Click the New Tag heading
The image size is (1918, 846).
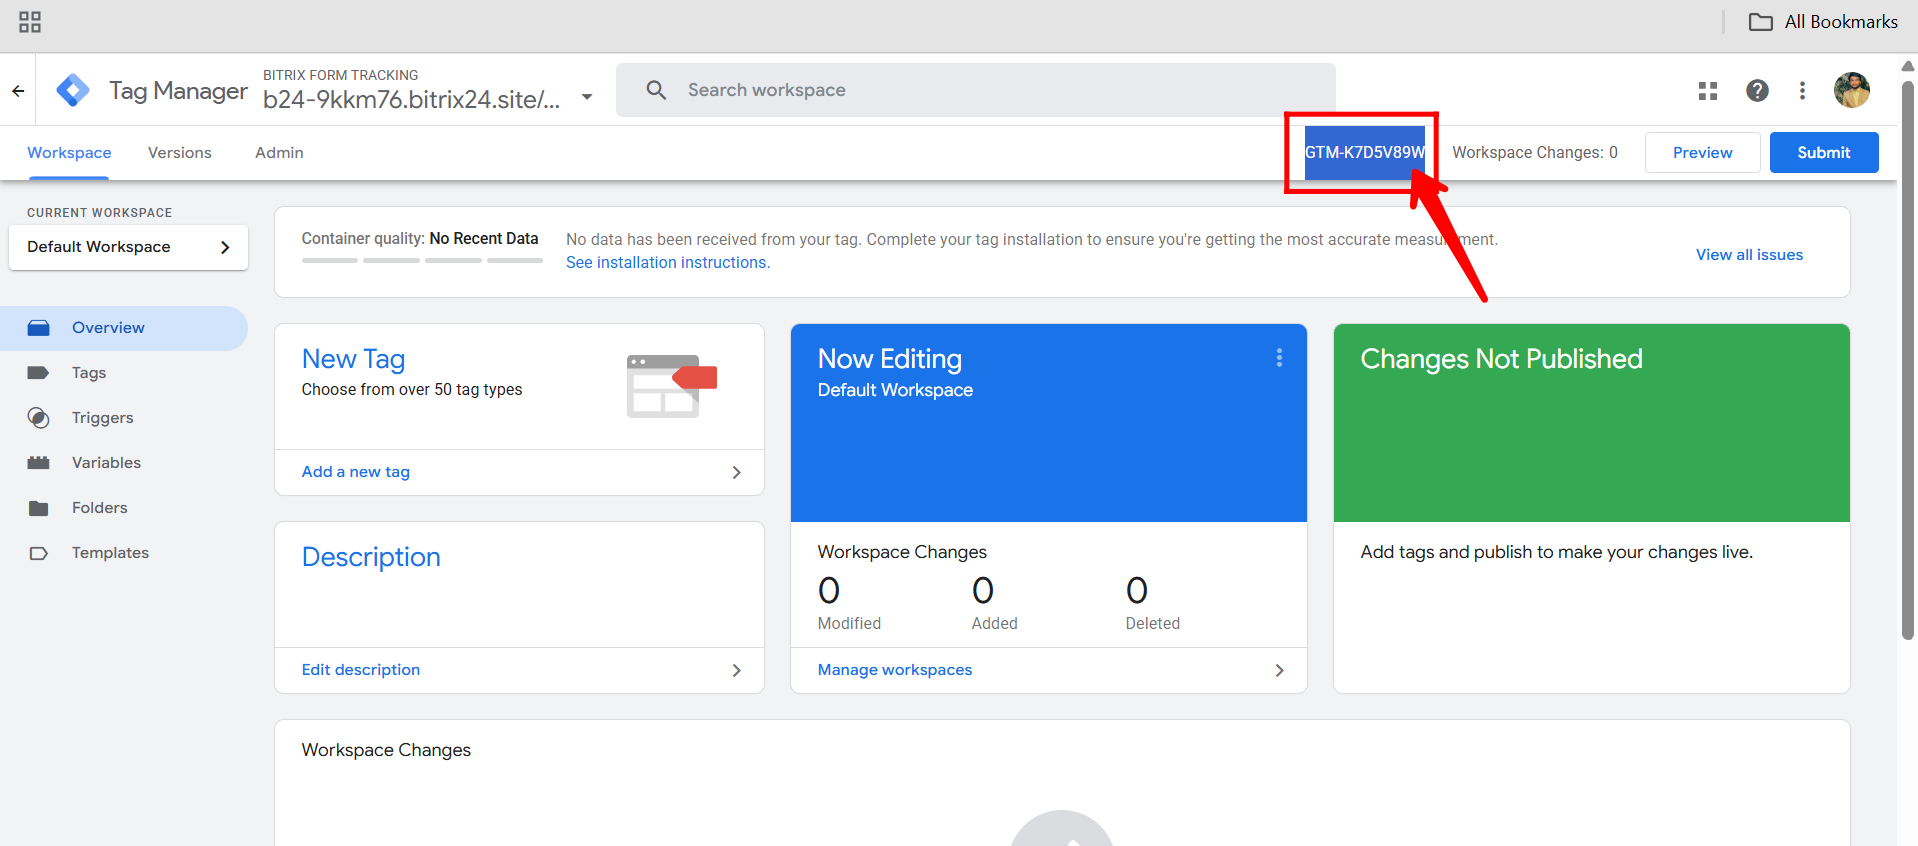[x=353, y=359]
